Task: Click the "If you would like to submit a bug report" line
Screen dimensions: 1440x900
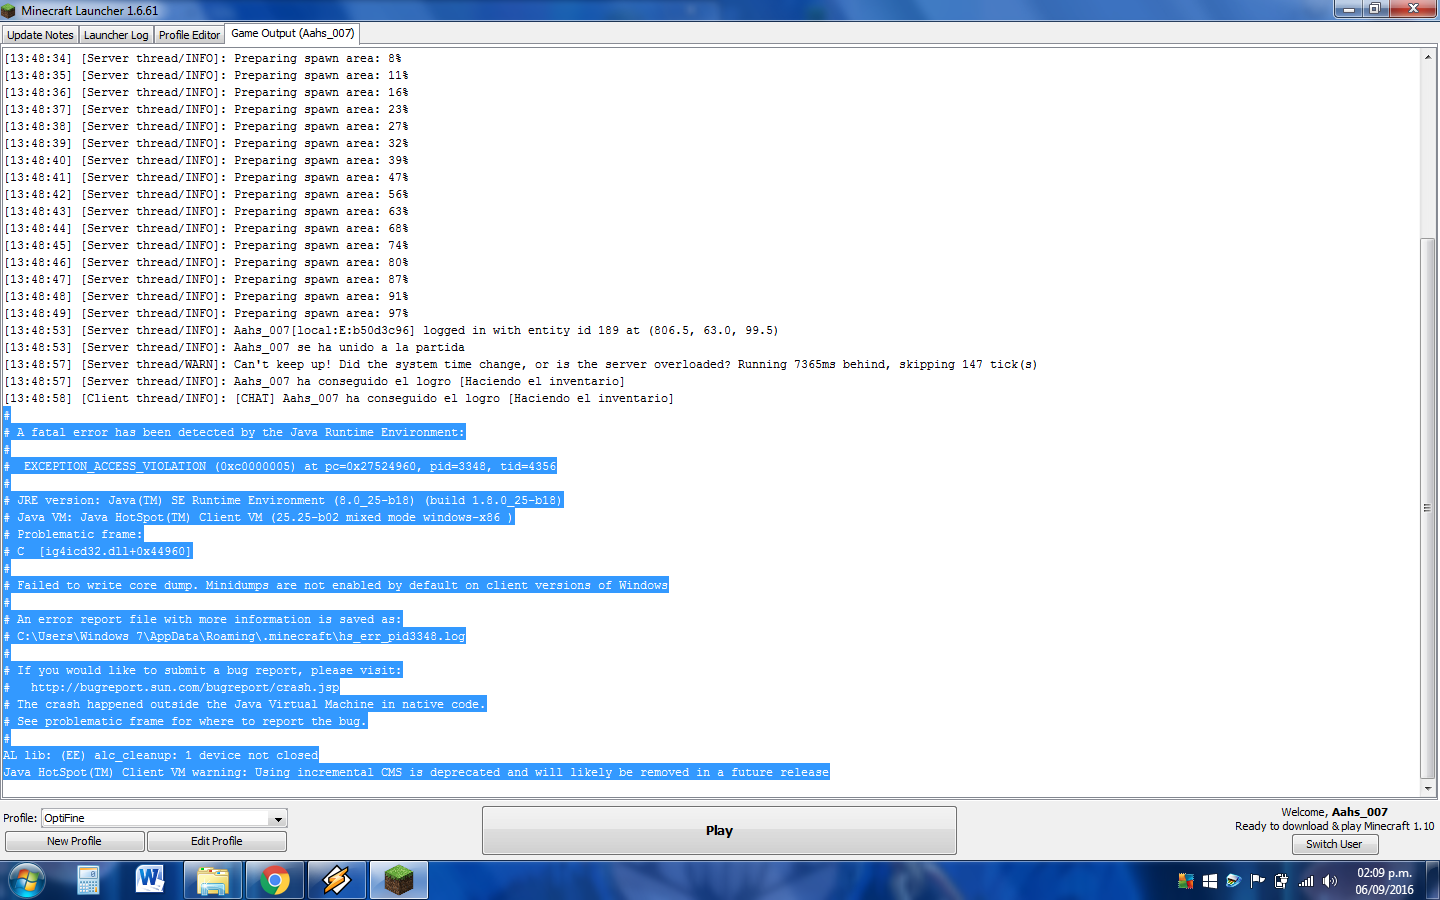Action: [203, 671]
